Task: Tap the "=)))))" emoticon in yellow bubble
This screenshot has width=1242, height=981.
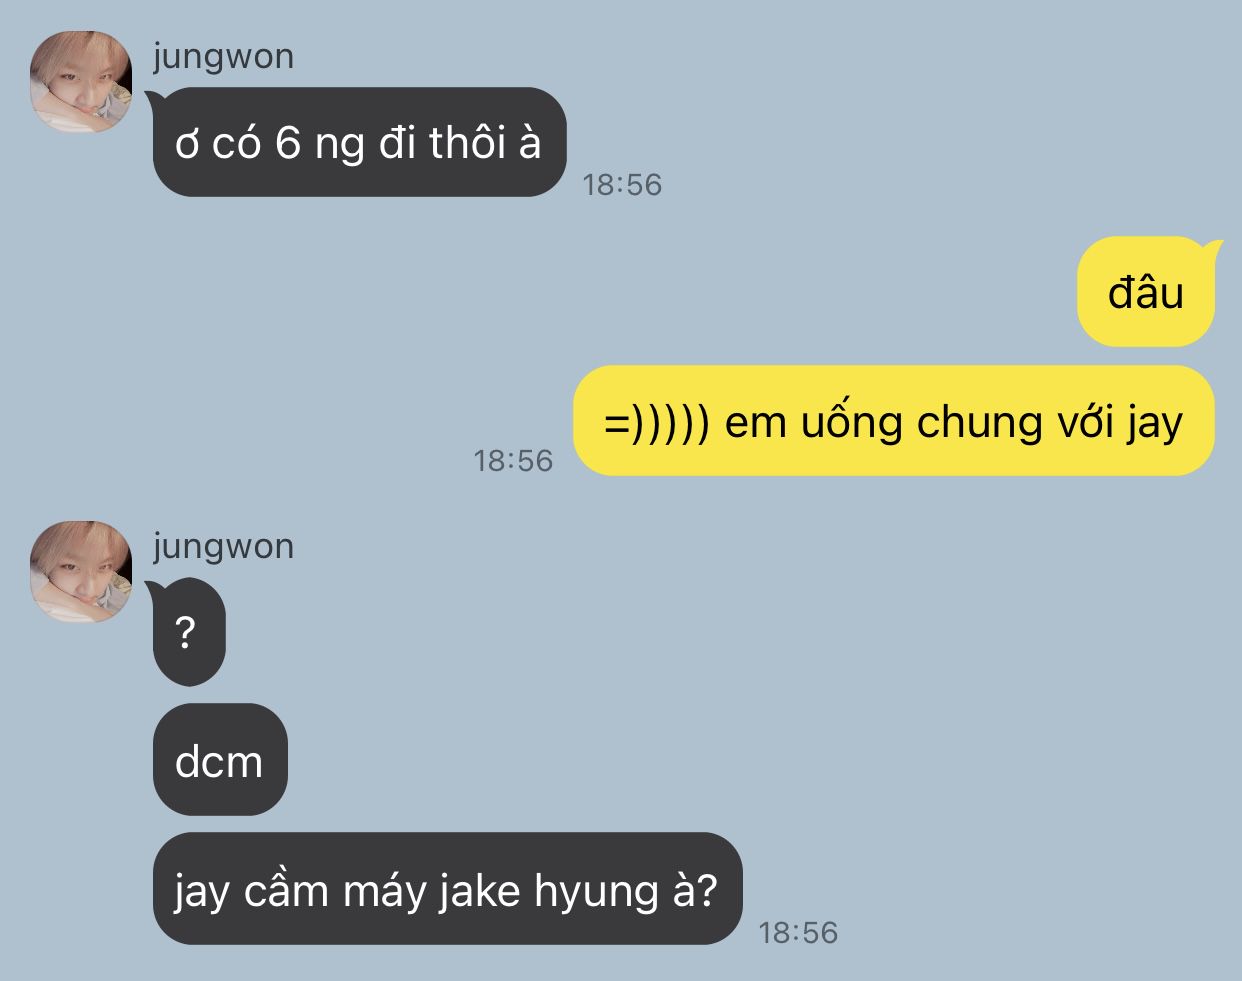Action: [657, 423]
